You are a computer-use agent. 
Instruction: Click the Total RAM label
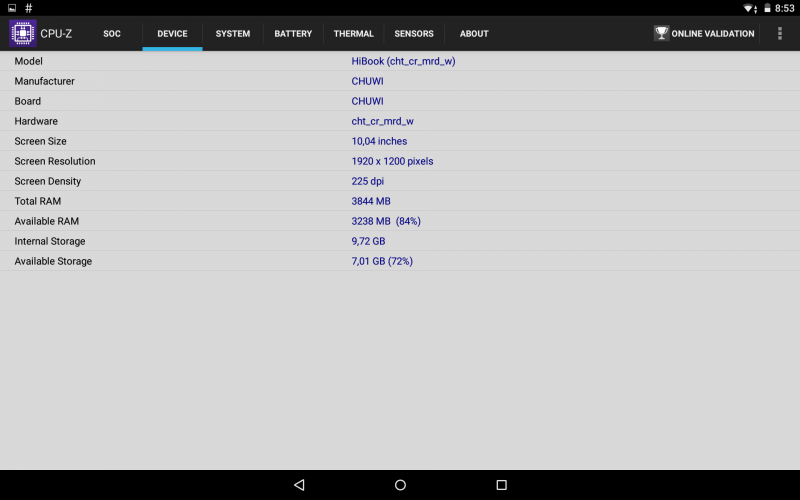[x=38, y=201]
